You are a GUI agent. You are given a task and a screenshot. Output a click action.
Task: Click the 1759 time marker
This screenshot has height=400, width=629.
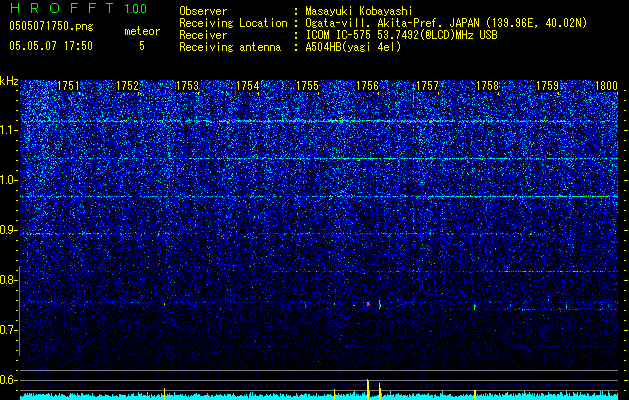(x=547, y=86)
